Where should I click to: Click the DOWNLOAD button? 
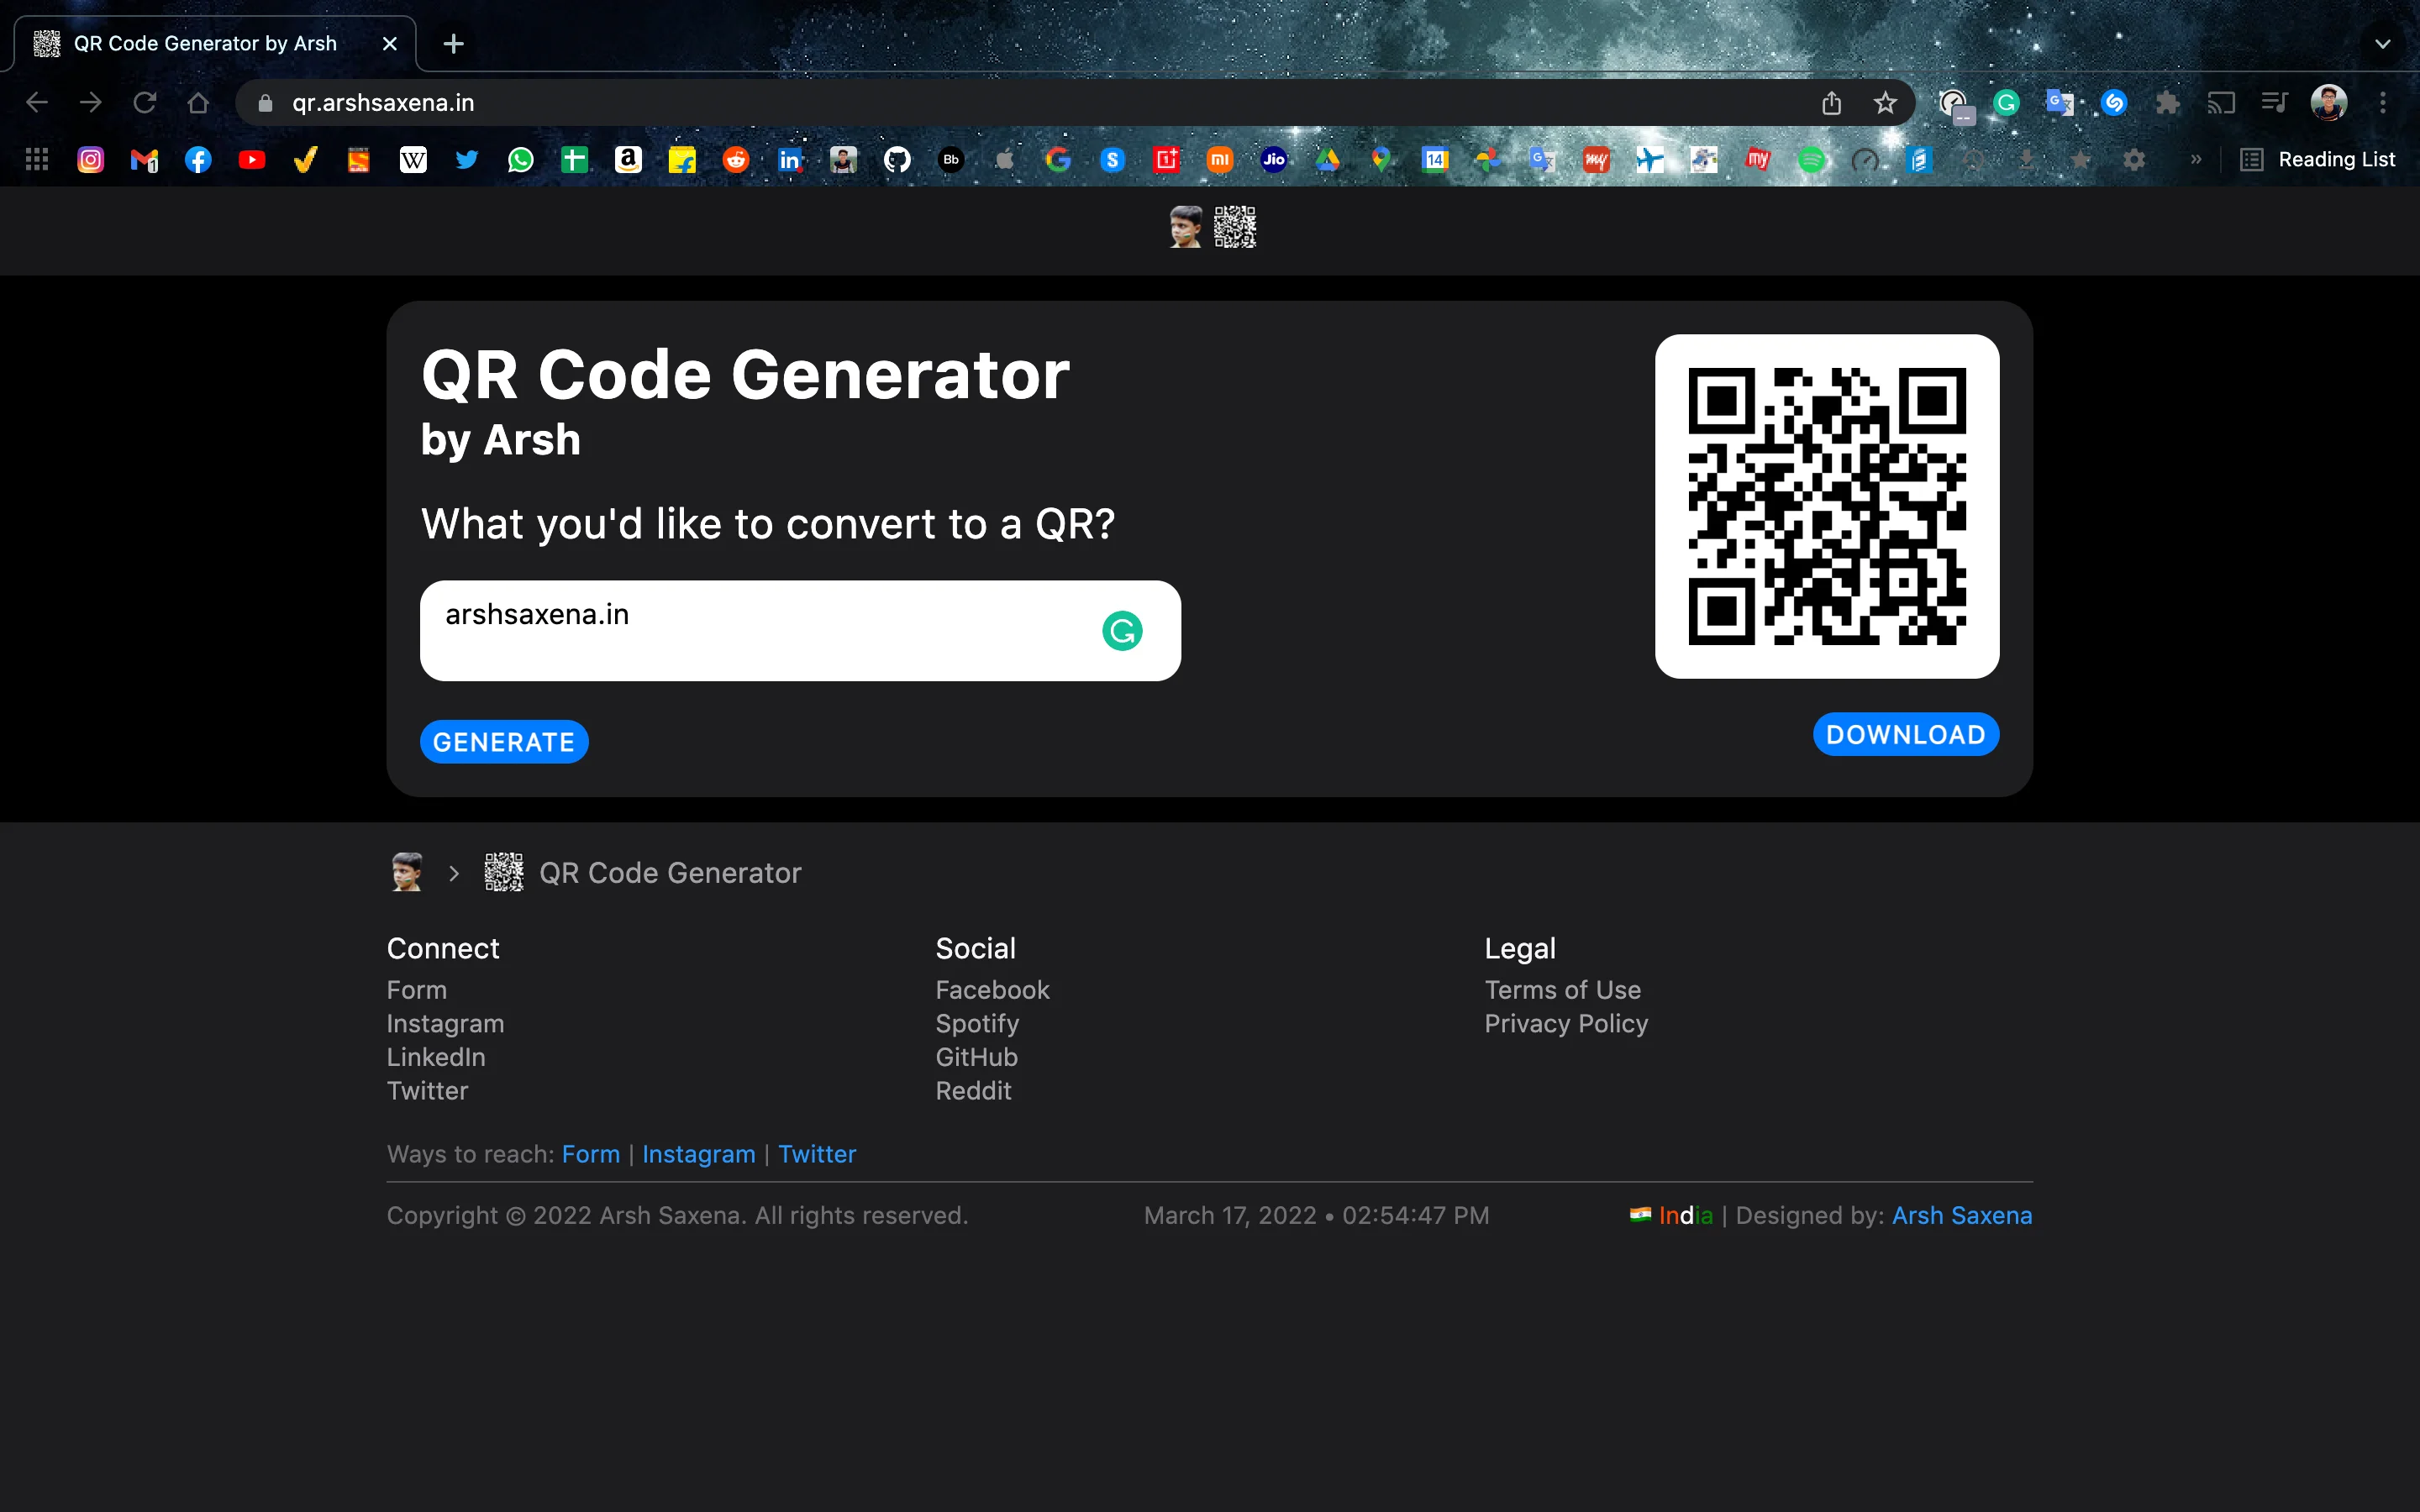coord(1906,735)
